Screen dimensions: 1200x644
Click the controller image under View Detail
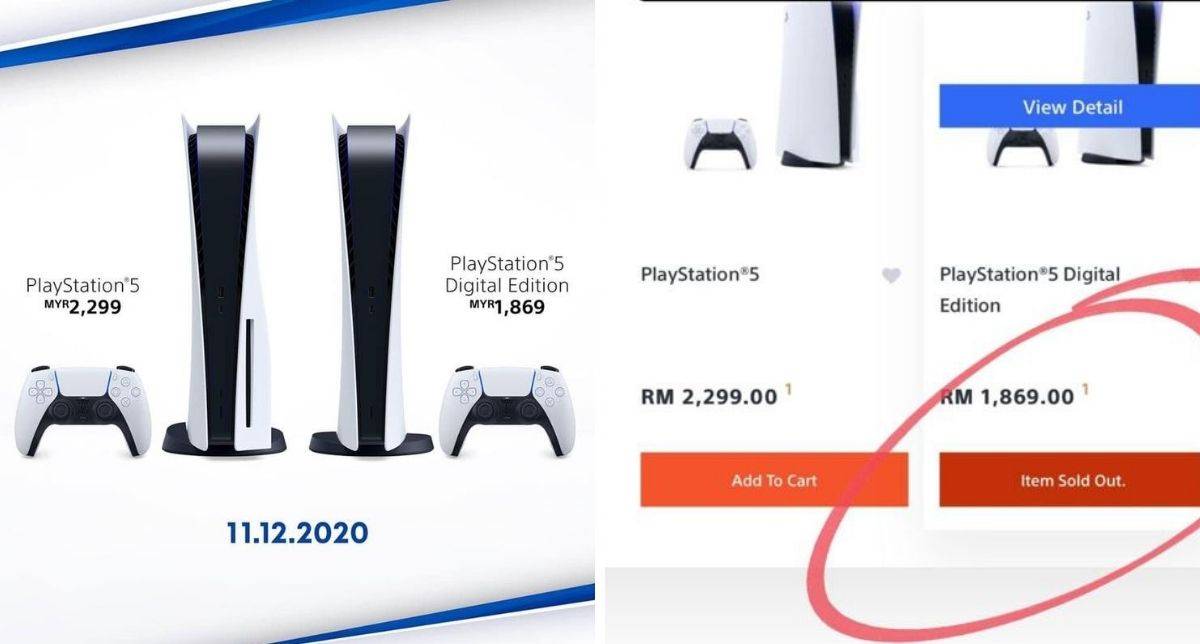1022,147
